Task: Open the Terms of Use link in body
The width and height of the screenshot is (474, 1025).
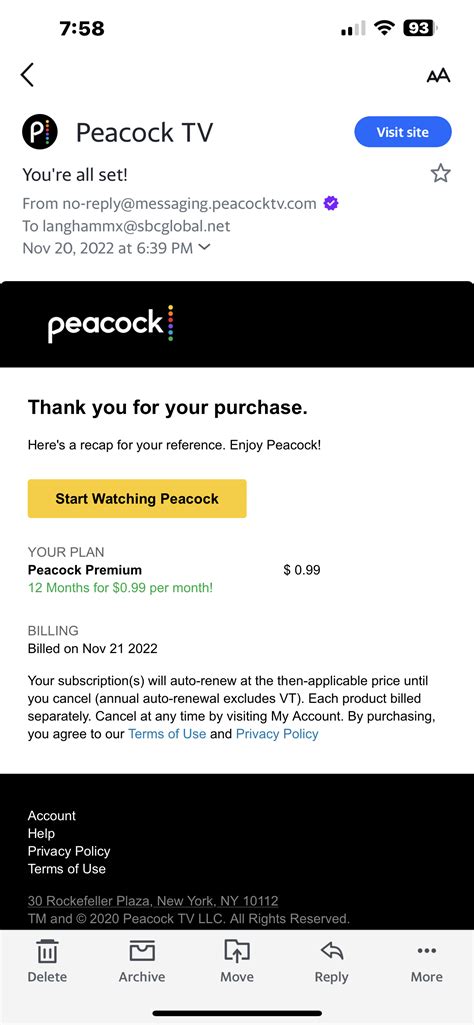Action: [x=167, y=733]
